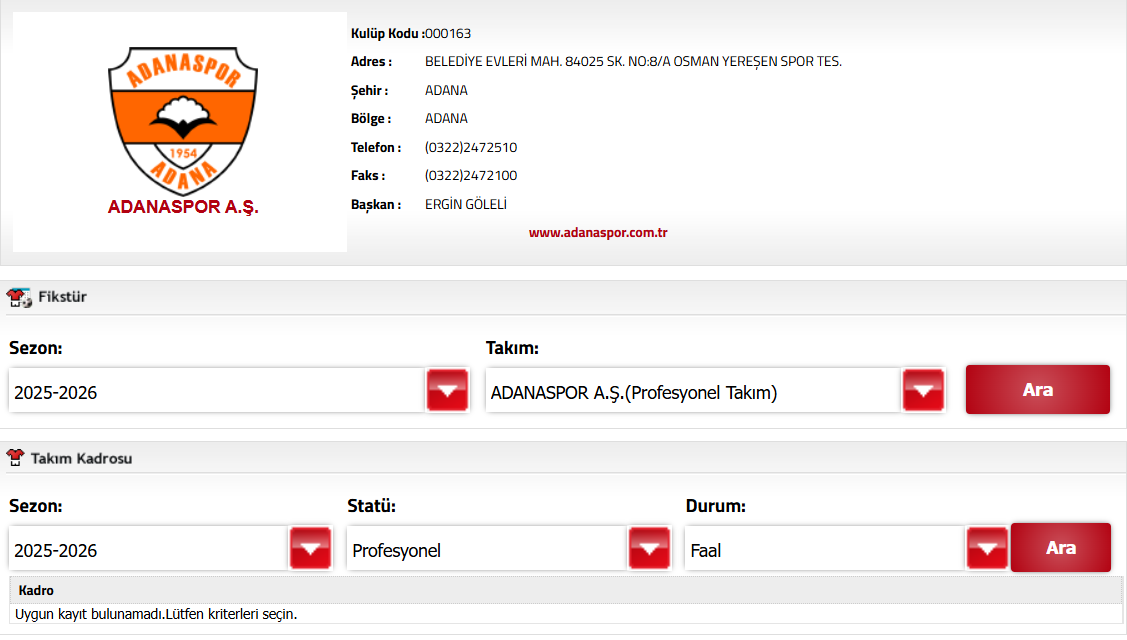Click the Kadro column header
Viewport: 1127px width, 640px height.
[x=36, y=590]
